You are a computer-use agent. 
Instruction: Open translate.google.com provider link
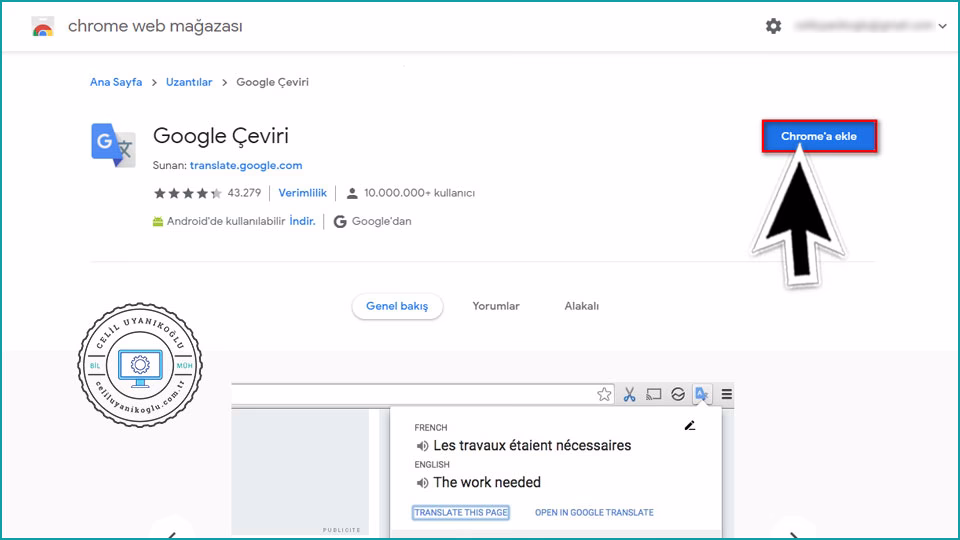tap(246, 165)
